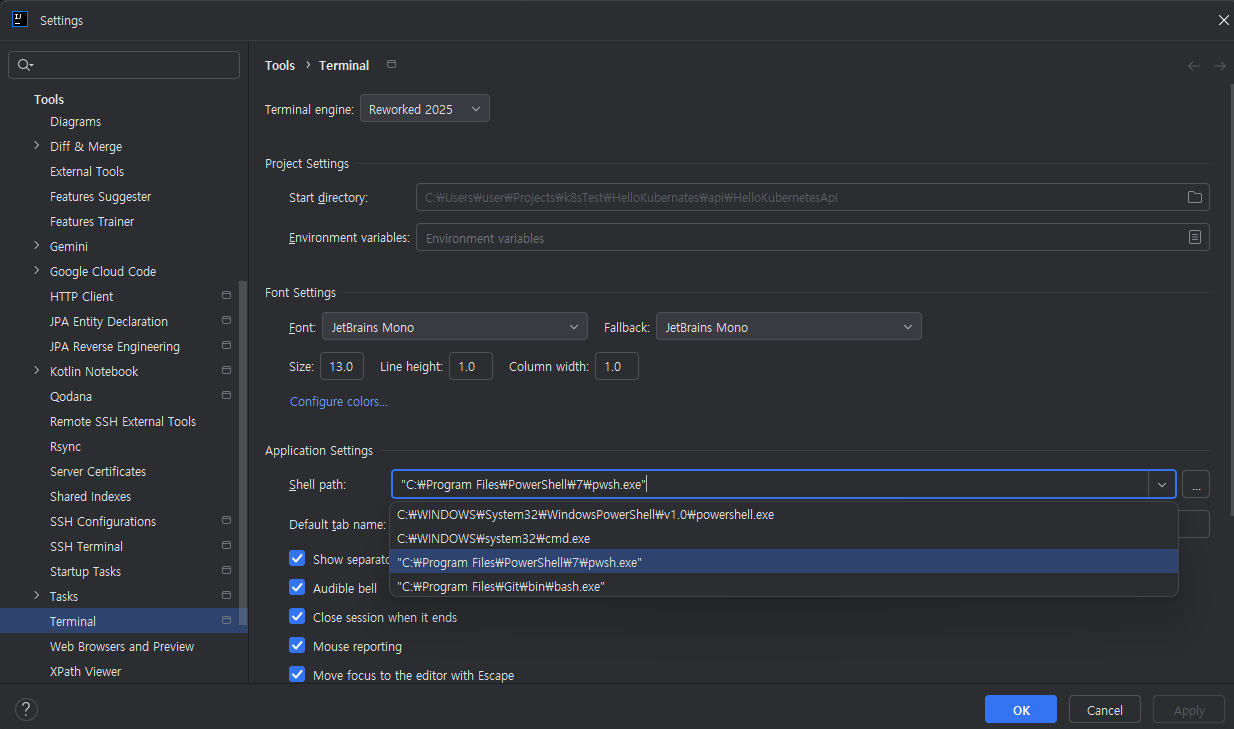Open Remote SSH External Tools settings
1234x729 pixels.
[123, 421]
